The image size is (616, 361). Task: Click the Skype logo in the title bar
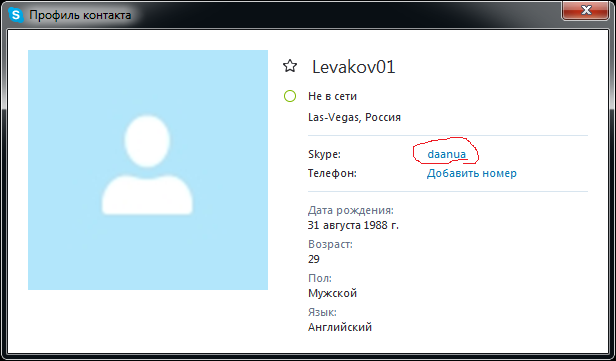pos(16,15)
